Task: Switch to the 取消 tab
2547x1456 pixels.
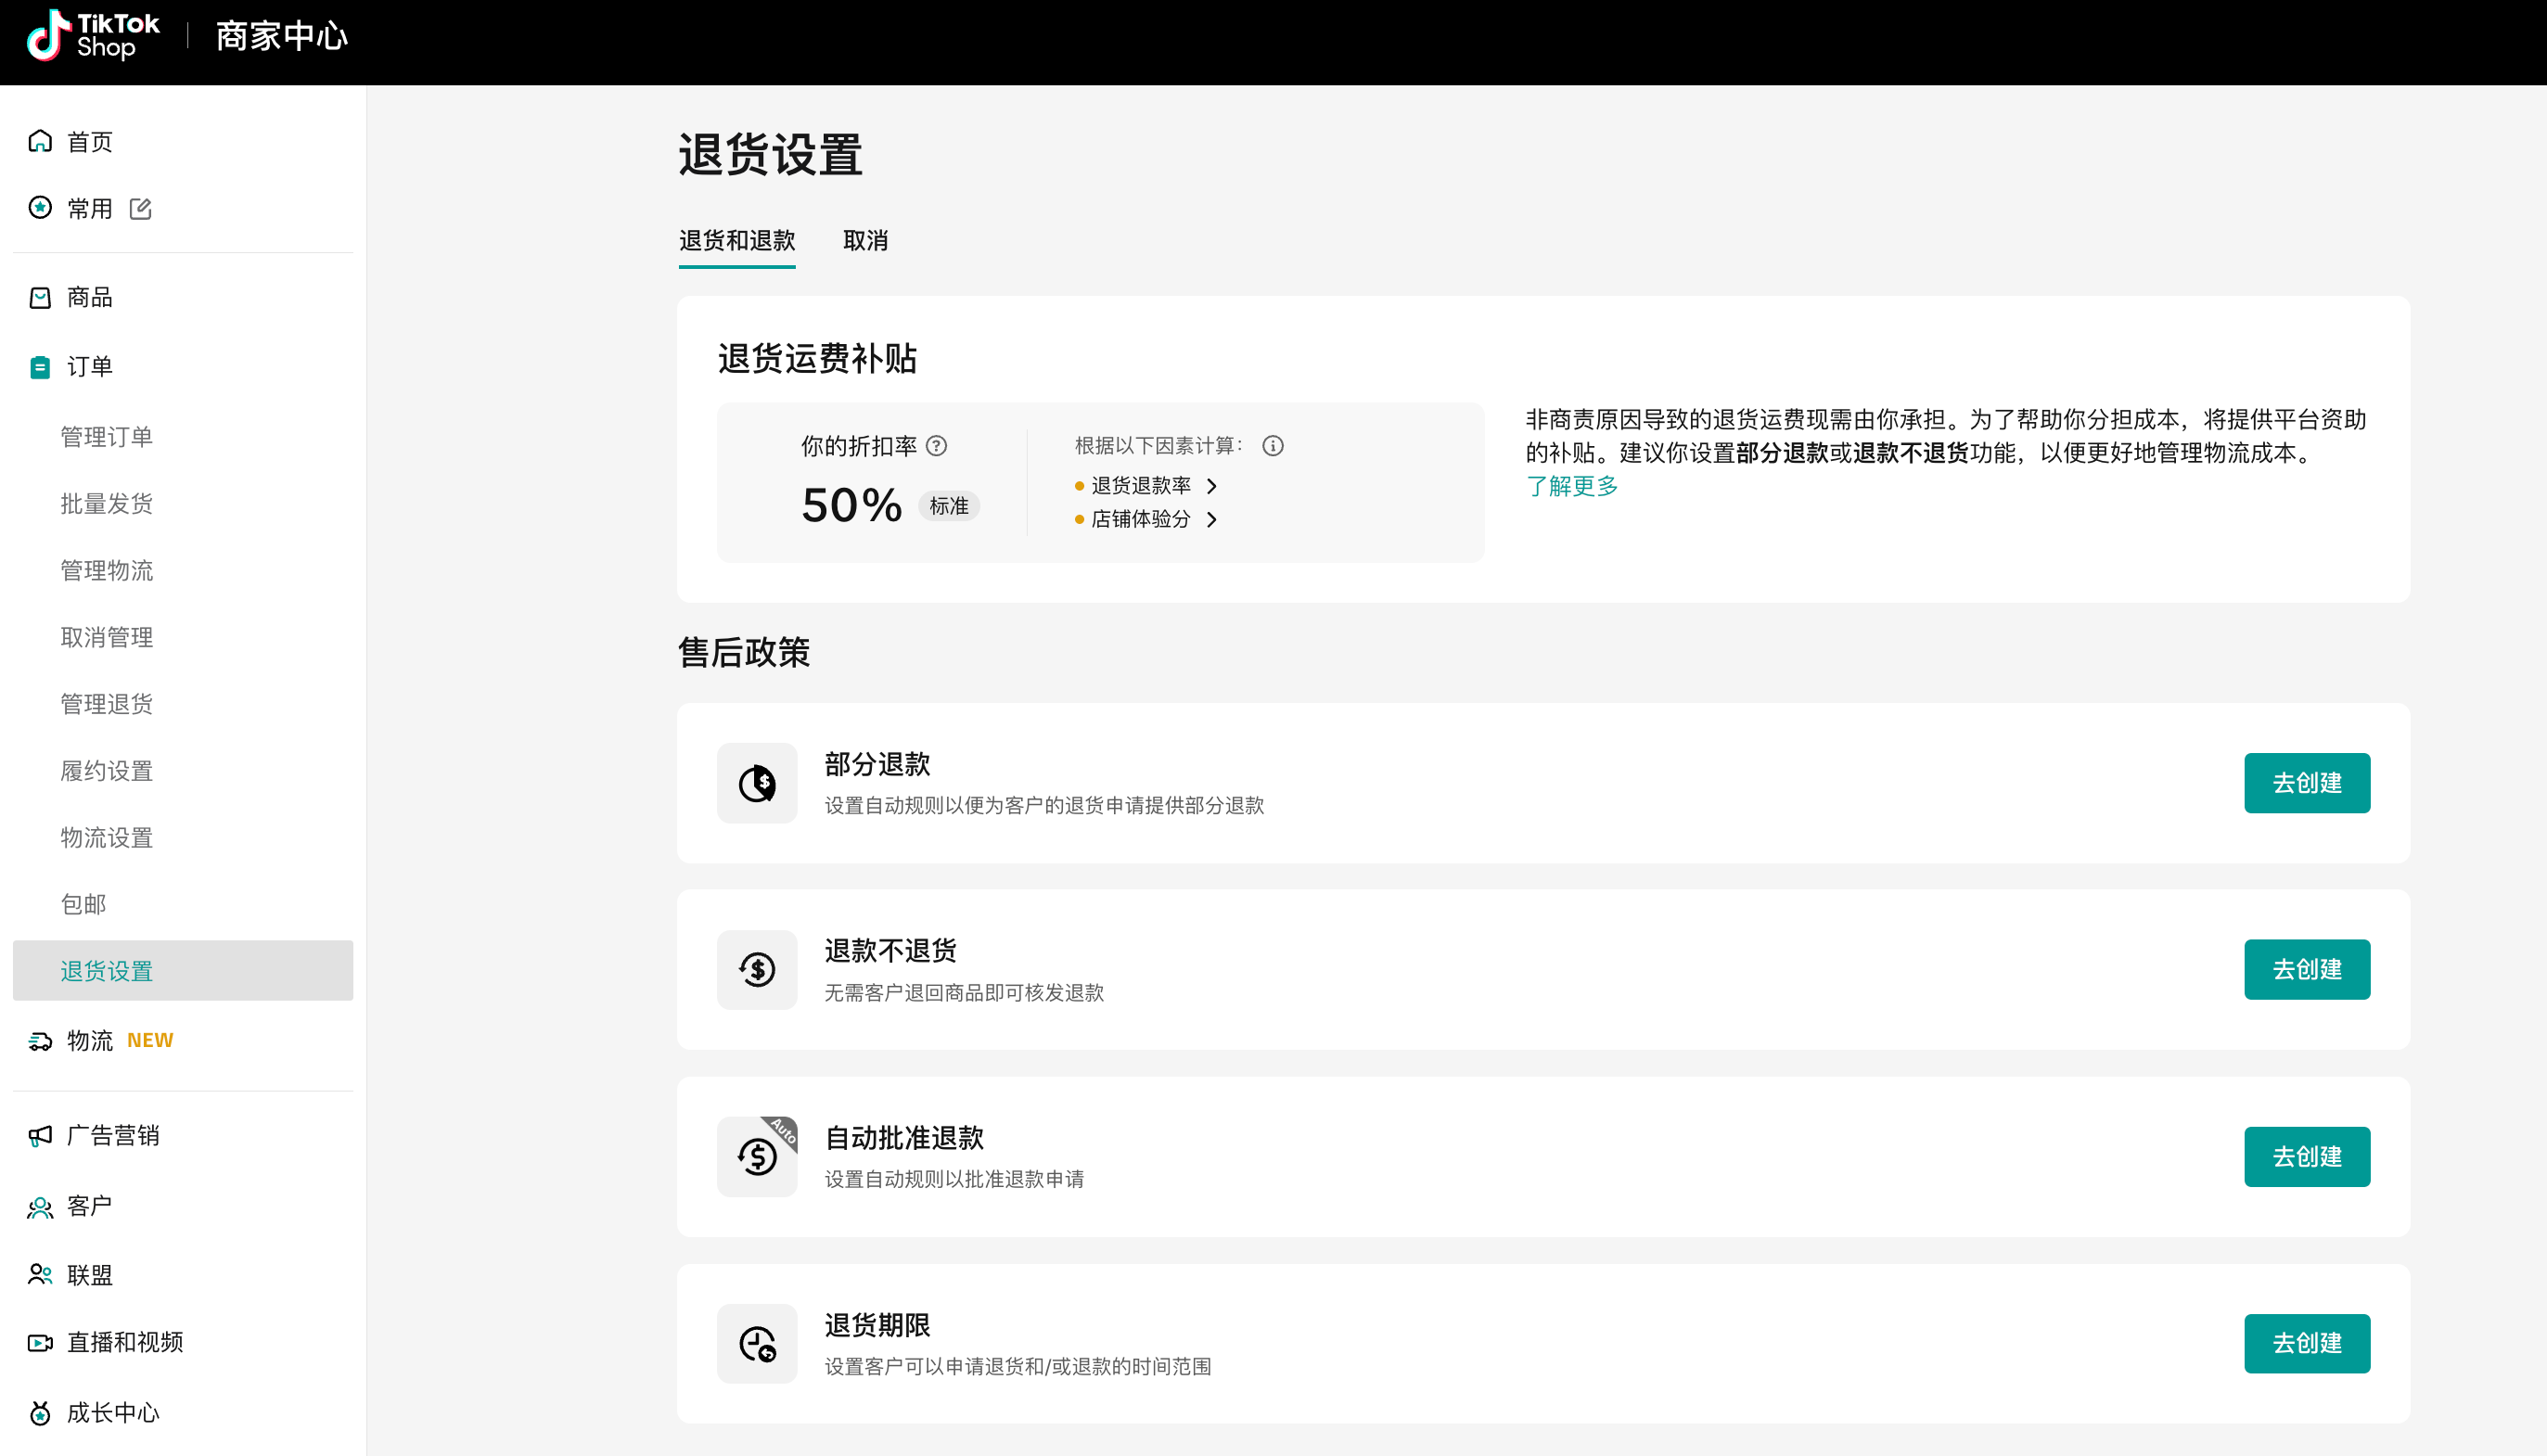Action: (865, 241)
